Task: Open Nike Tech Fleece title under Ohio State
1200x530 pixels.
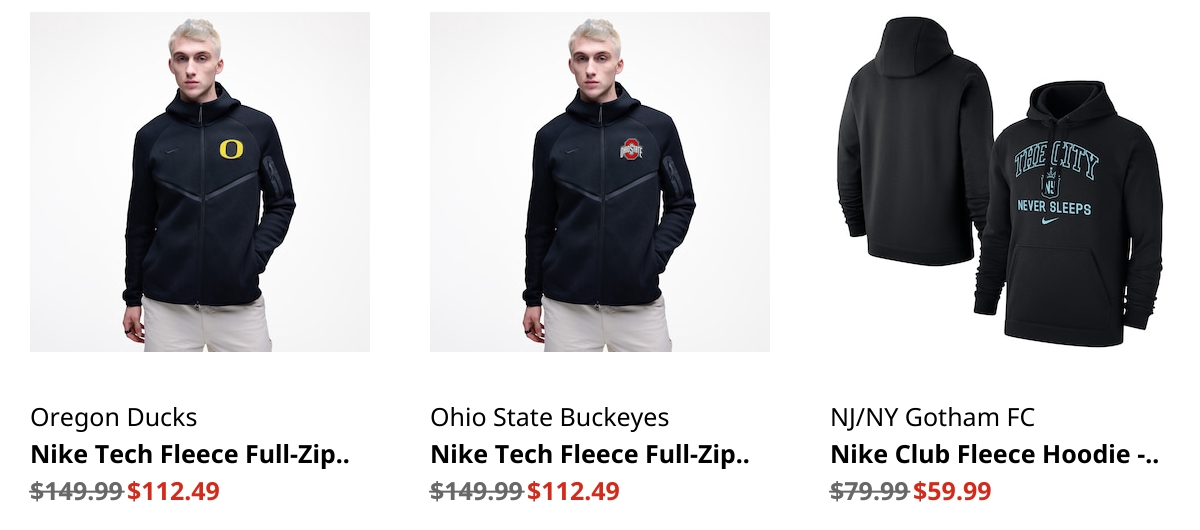Action: [x=590, y=455]
